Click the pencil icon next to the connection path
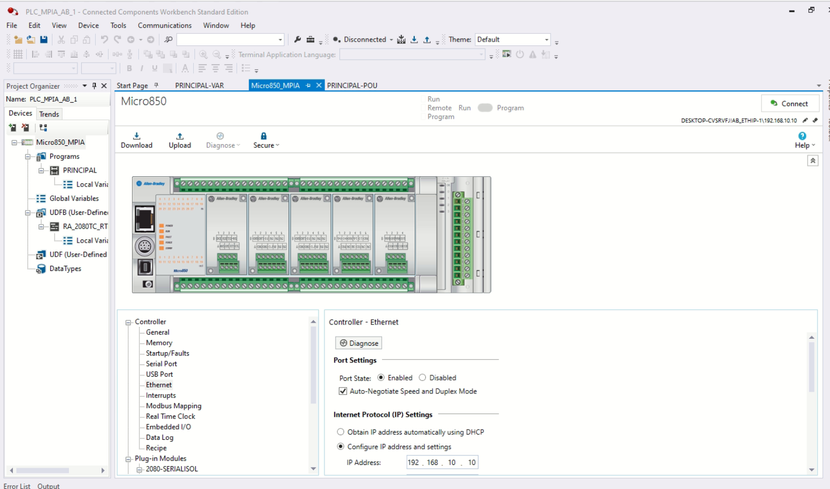The height and width of the screenshot is (489, 830). click(805, 121)
